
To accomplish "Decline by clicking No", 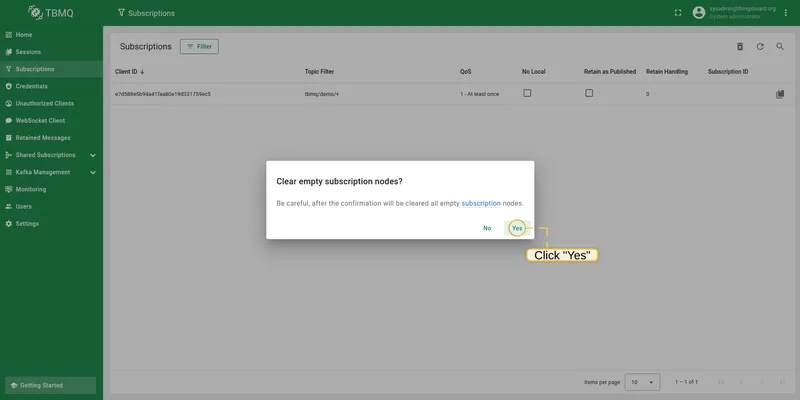I will [x=487, y=228].
